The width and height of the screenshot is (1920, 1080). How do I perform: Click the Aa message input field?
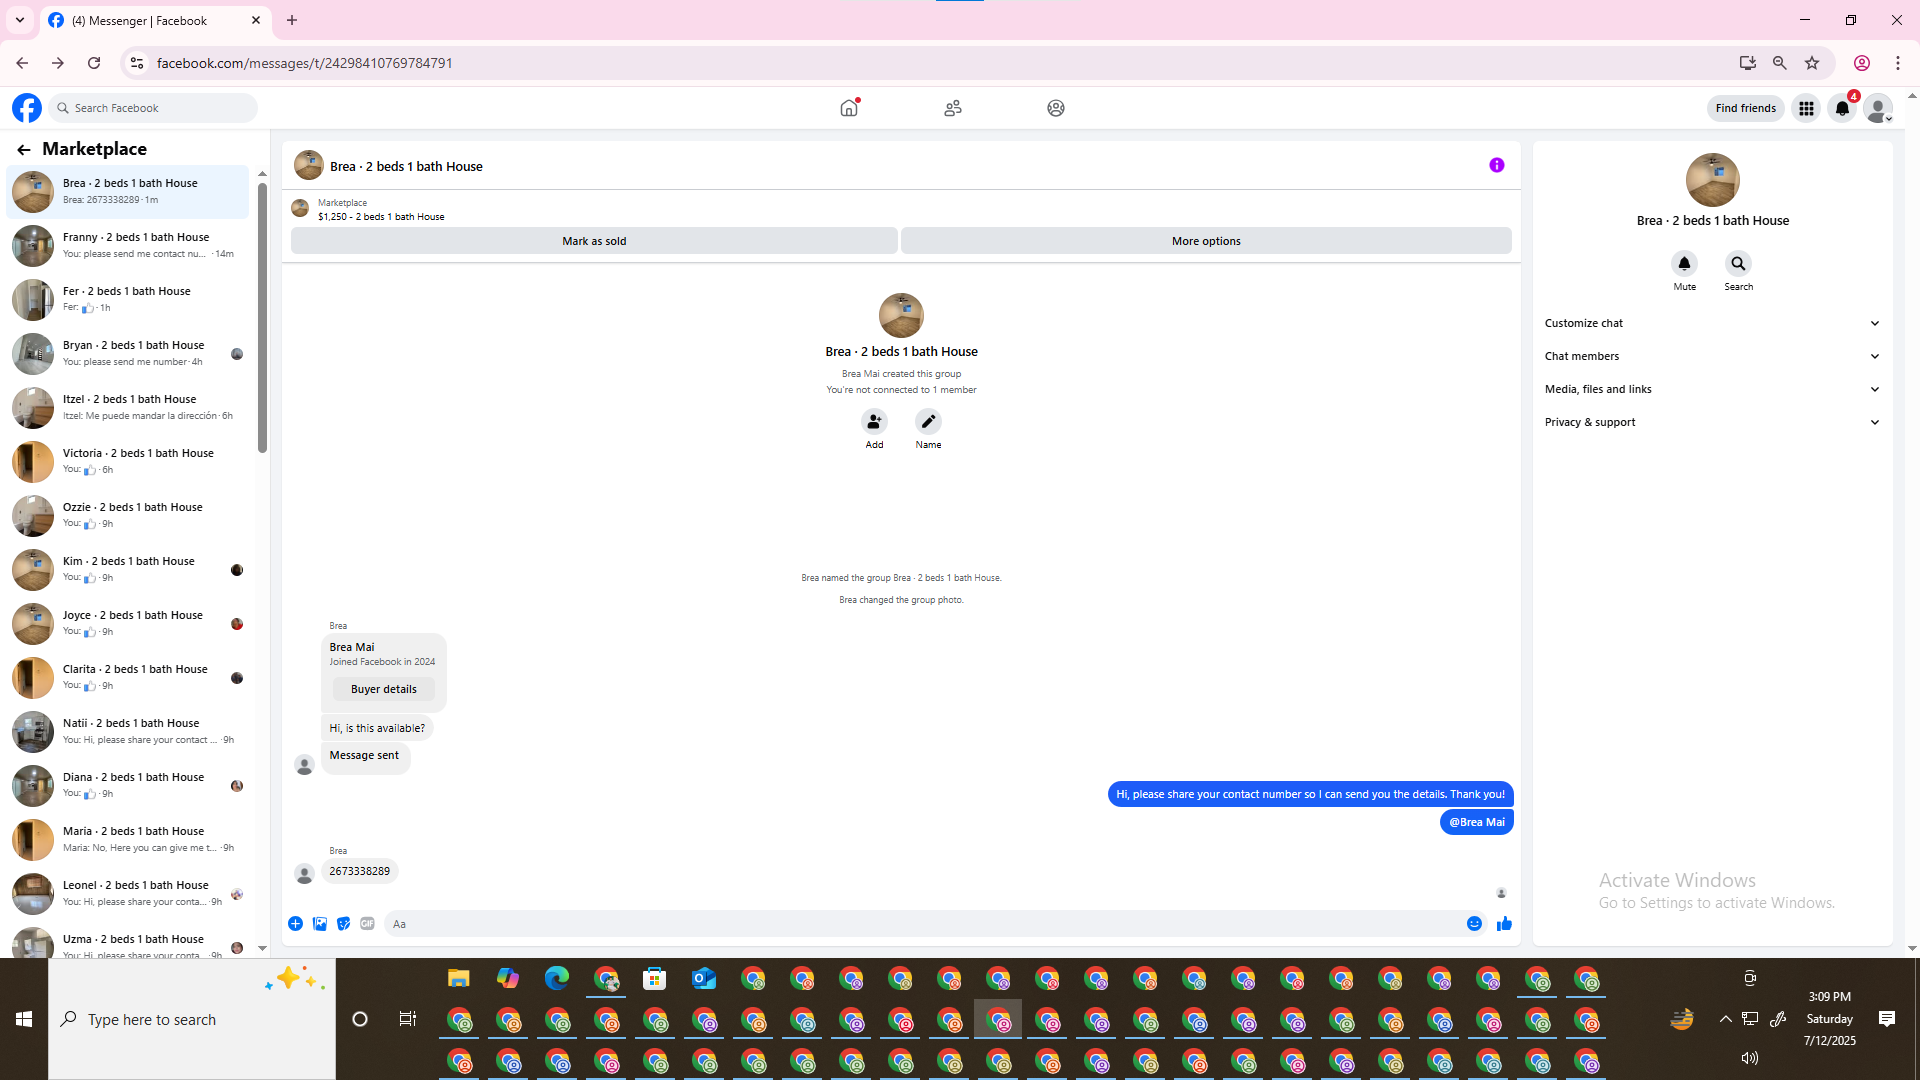[920, 924]
